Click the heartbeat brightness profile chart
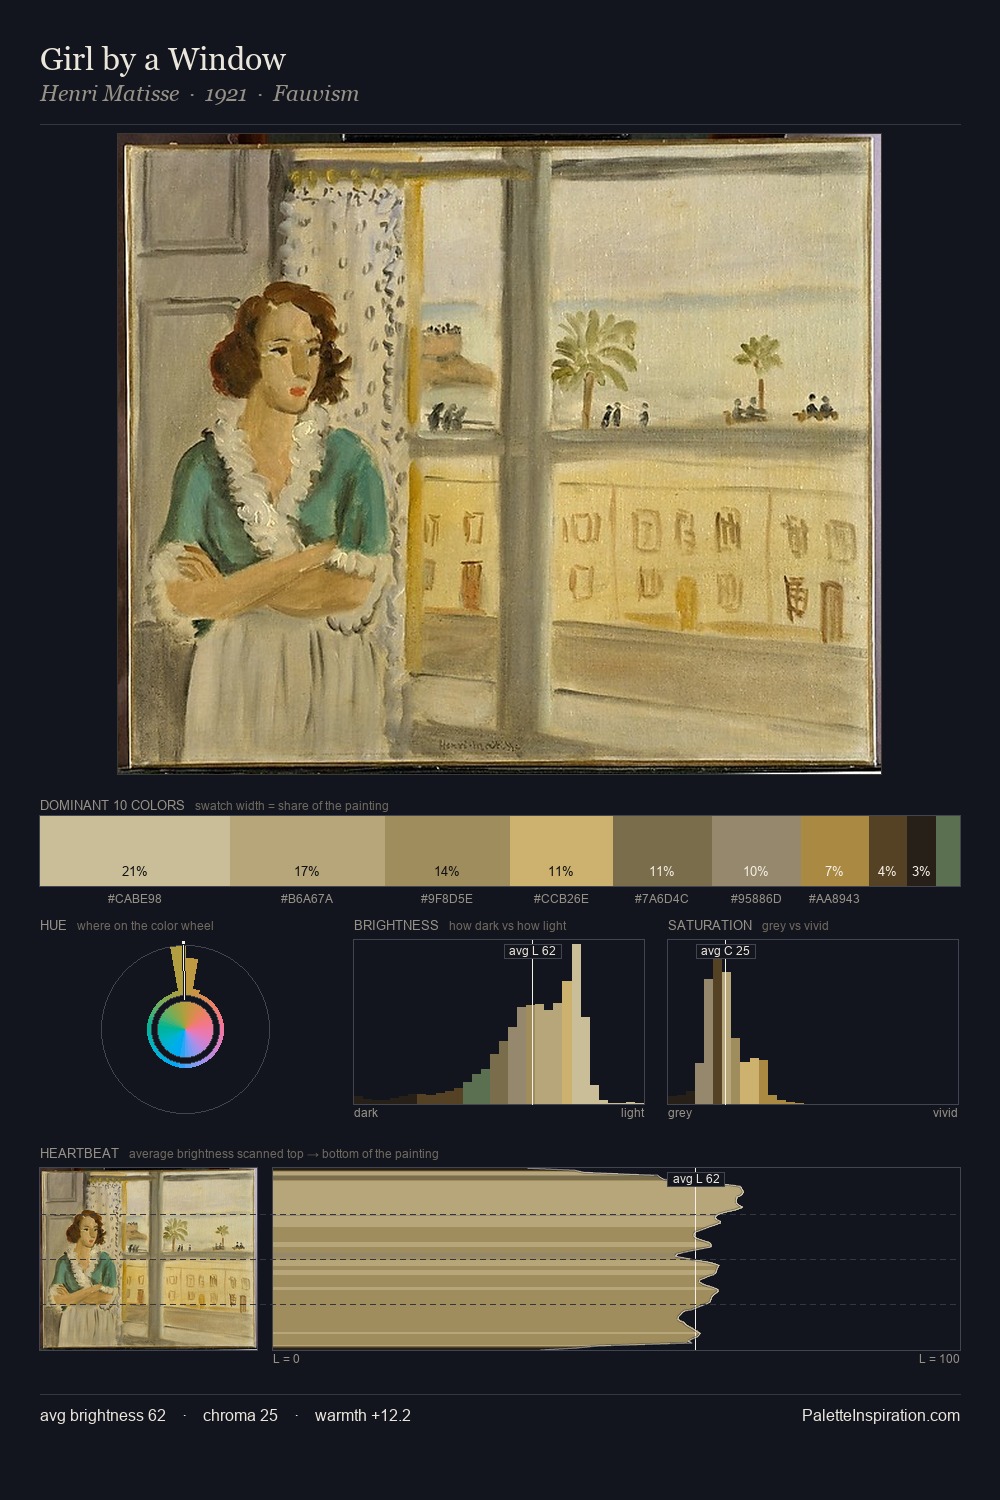The width and height of the screenshot is (1000, 1500). 616,1259
